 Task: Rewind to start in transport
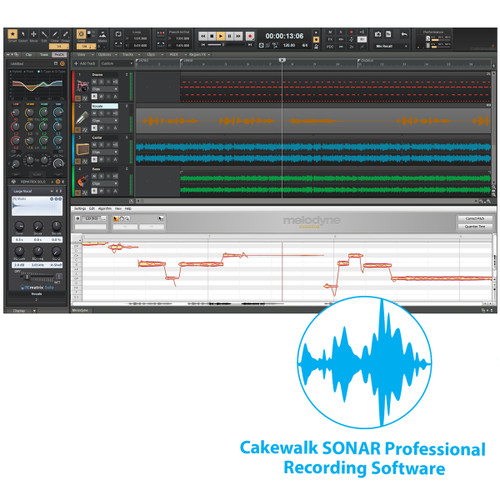203,36
